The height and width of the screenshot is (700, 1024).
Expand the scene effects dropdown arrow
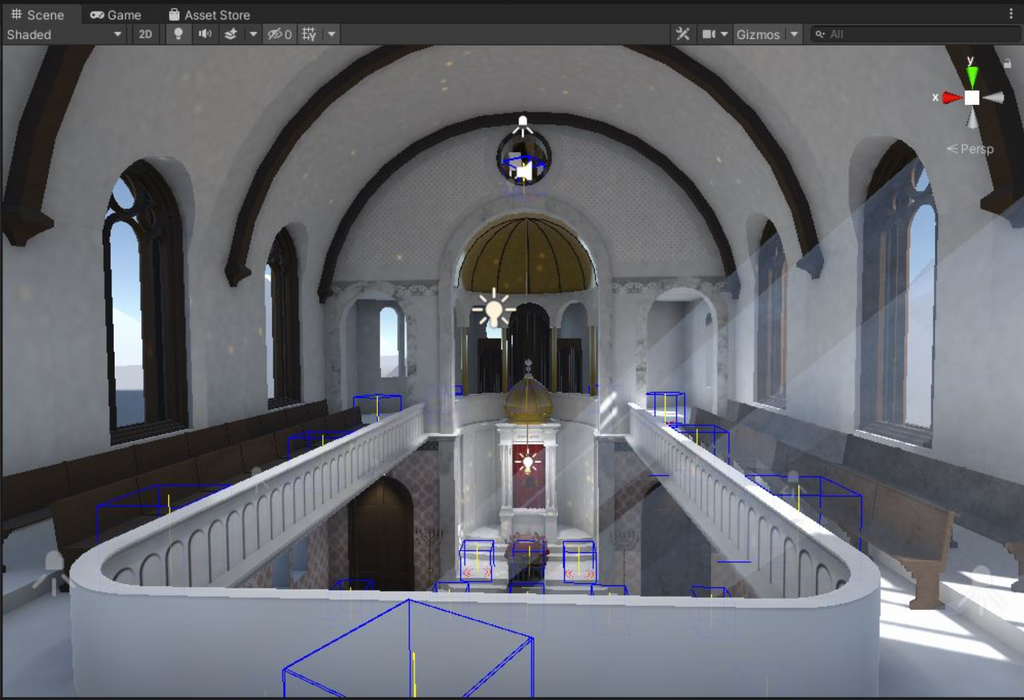(253, 34)
